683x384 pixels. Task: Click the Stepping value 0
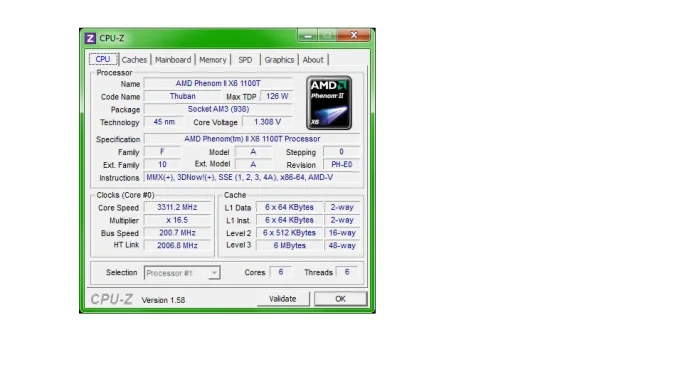click(x=342, y=152)
